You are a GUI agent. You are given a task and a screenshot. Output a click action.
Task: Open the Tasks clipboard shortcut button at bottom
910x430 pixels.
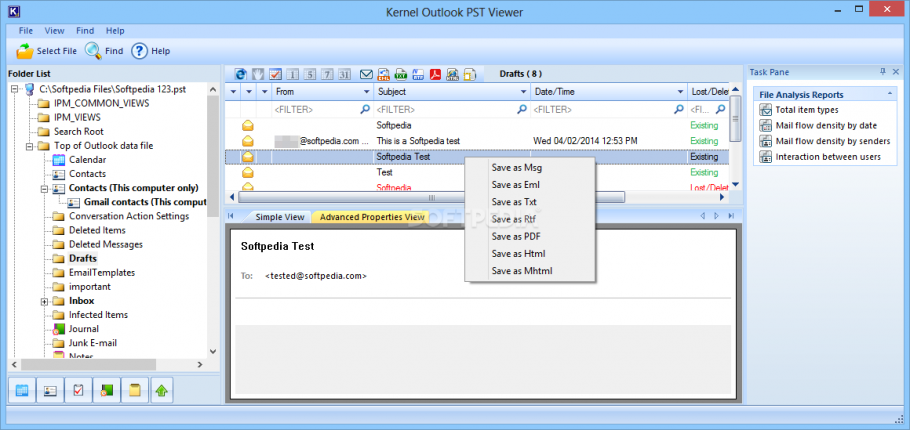point(78,391)
